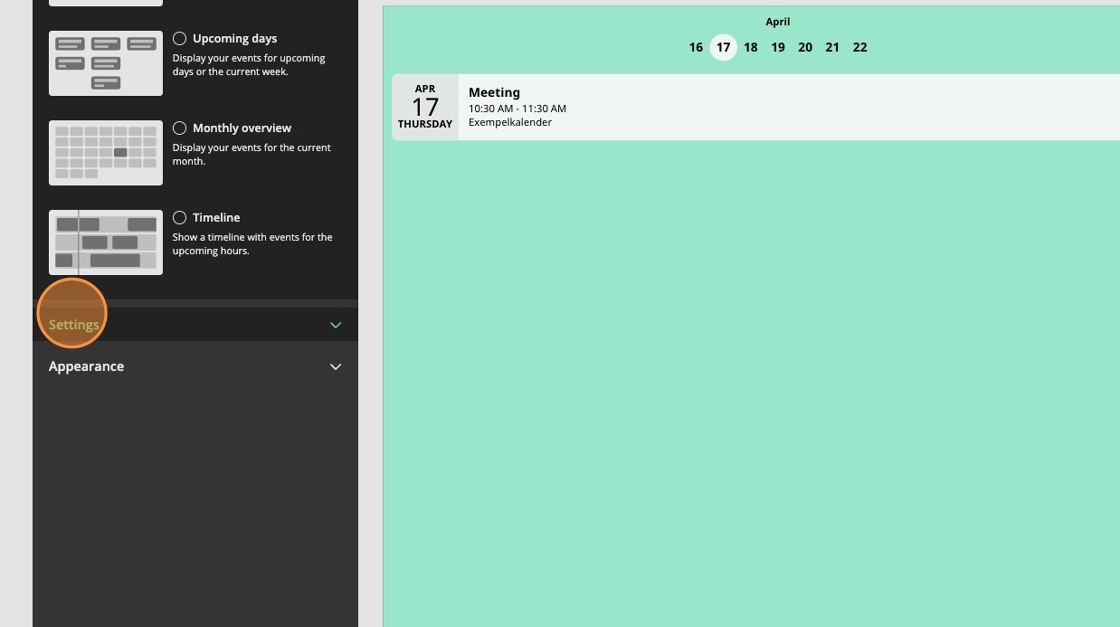
Task: Select the Upcoming days radio button
Action: (180, 39)
